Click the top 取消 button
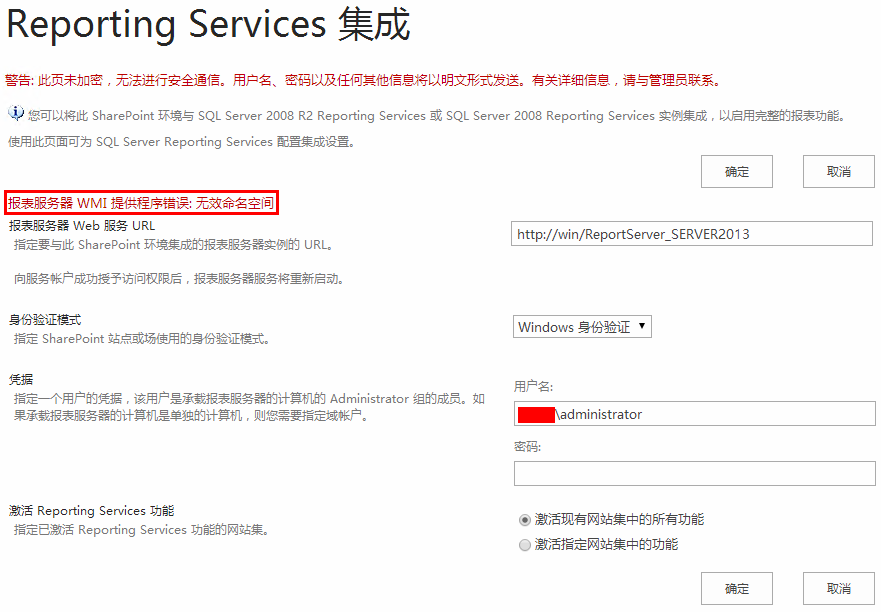The image size is (881, 612). click(838, 171)
